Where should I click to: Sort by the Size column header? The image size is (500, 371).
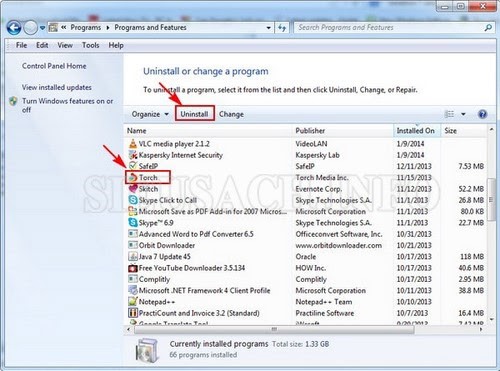coord(464,131)
